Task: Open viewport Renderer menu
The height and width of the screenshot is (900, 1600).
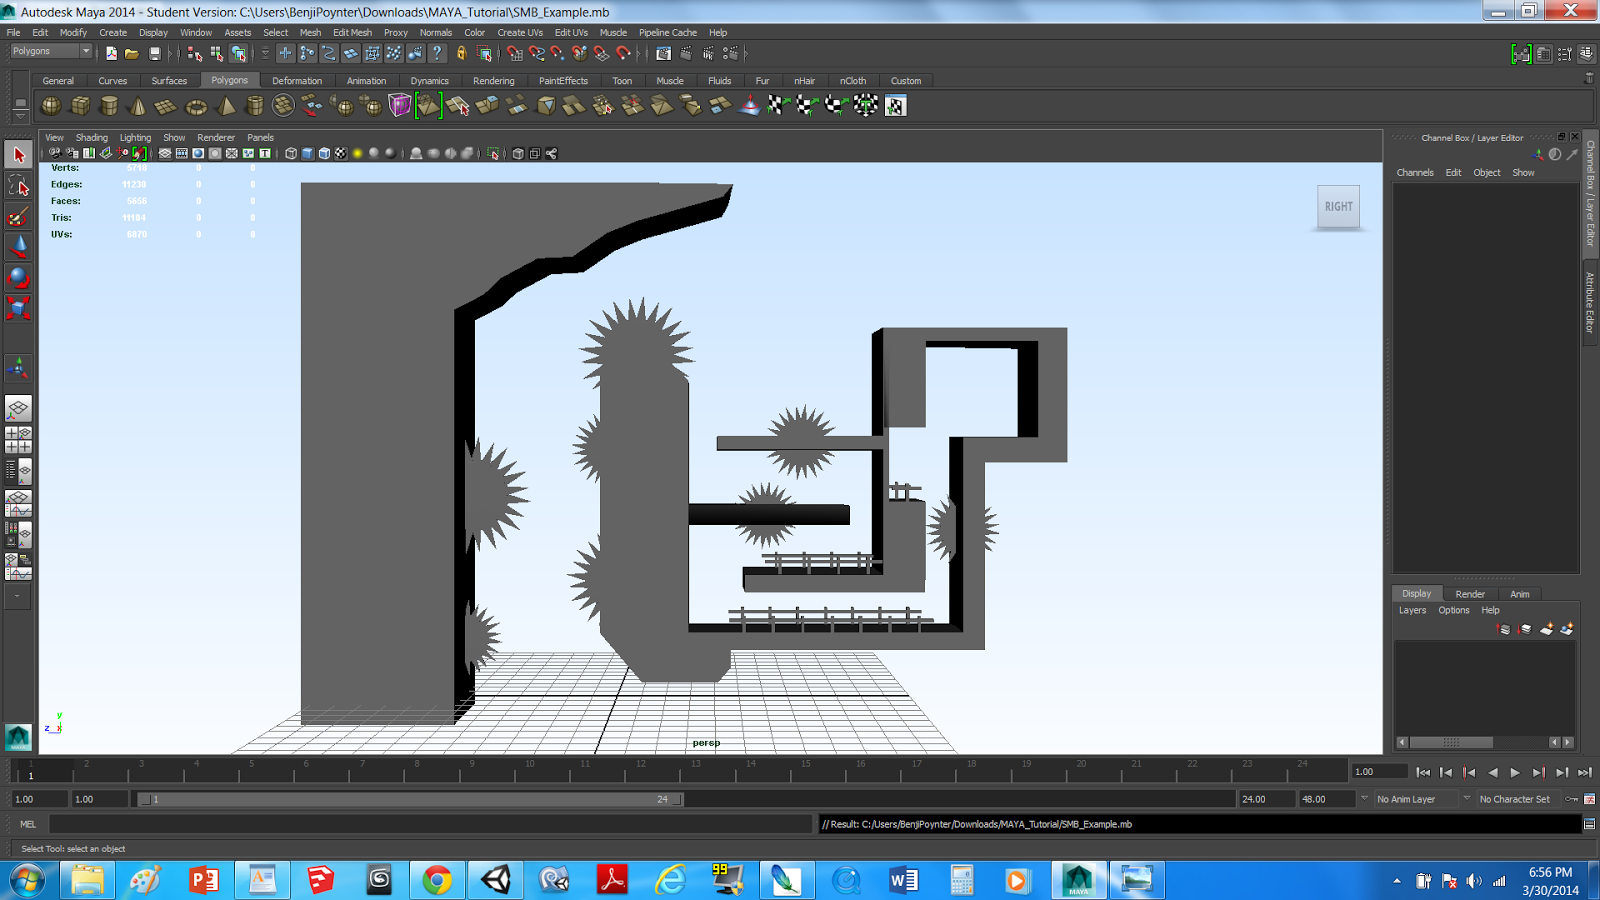Action: point(216,137)
